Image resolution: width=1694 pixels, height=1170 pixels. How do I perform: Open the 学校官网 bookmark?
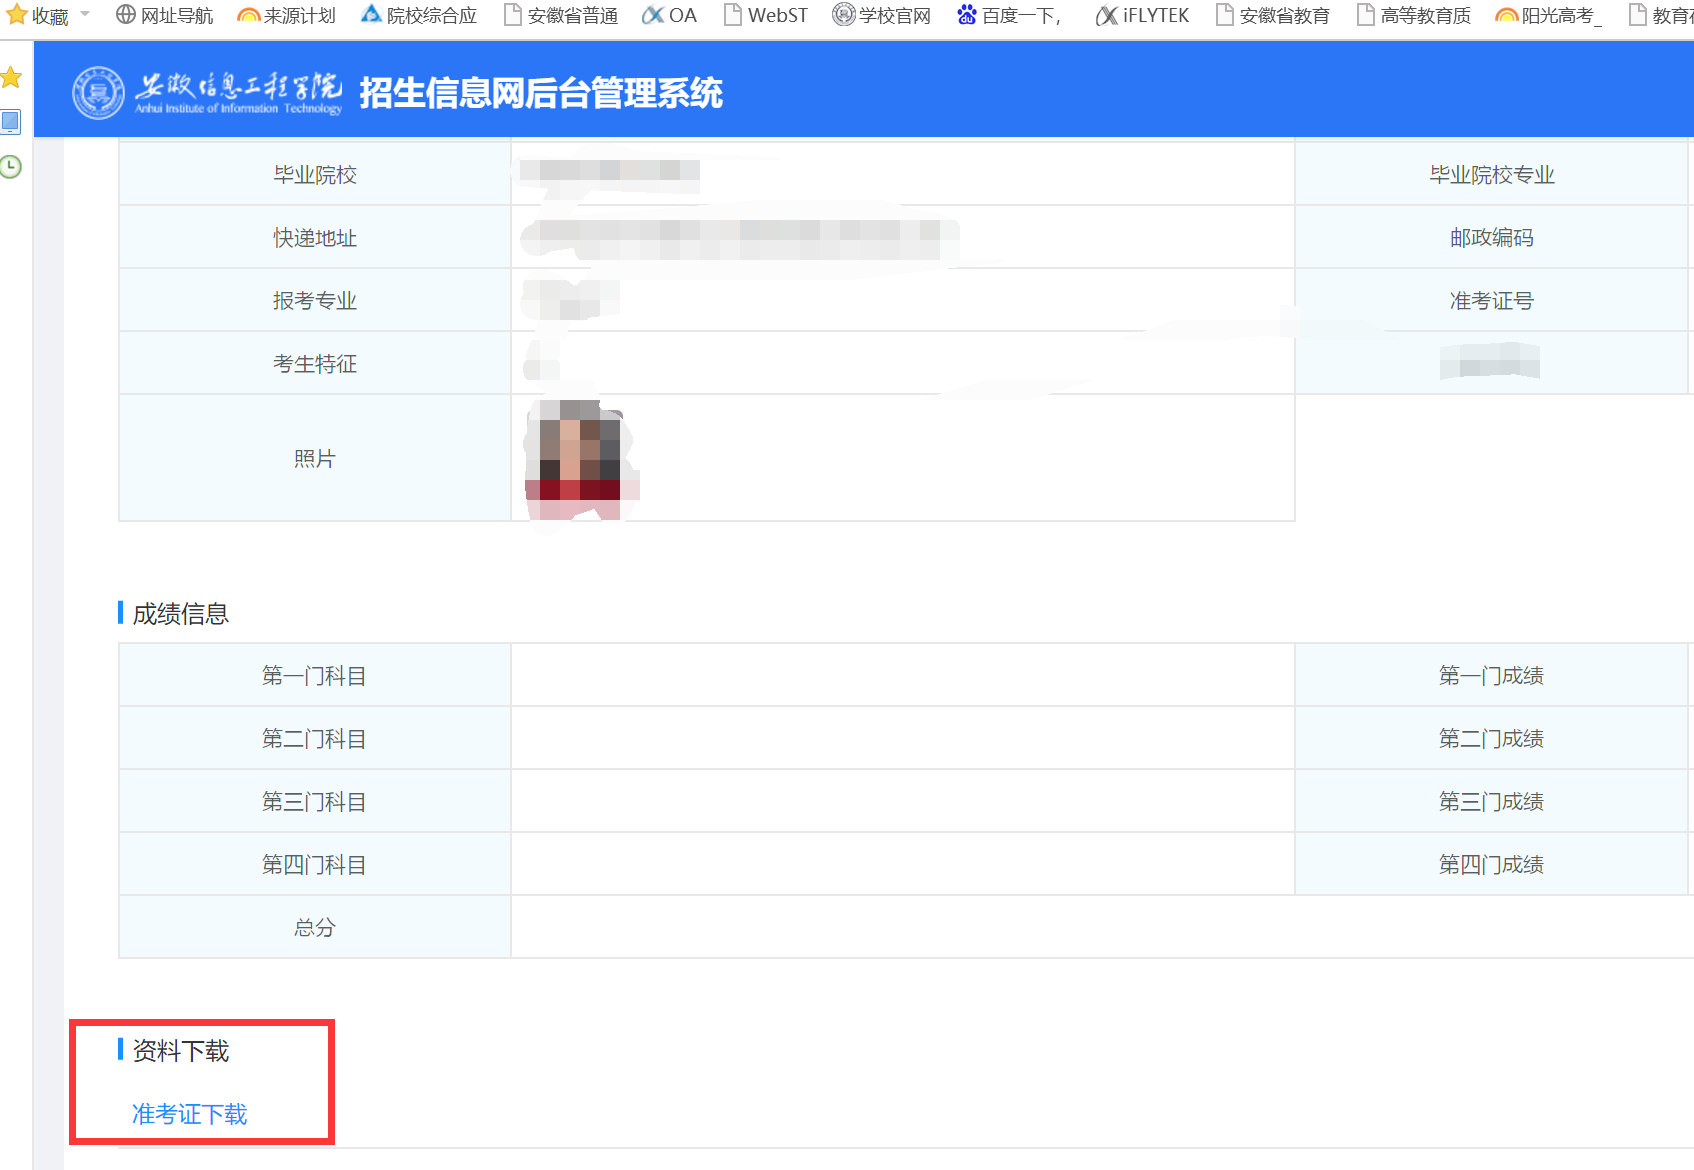point(882,15)
